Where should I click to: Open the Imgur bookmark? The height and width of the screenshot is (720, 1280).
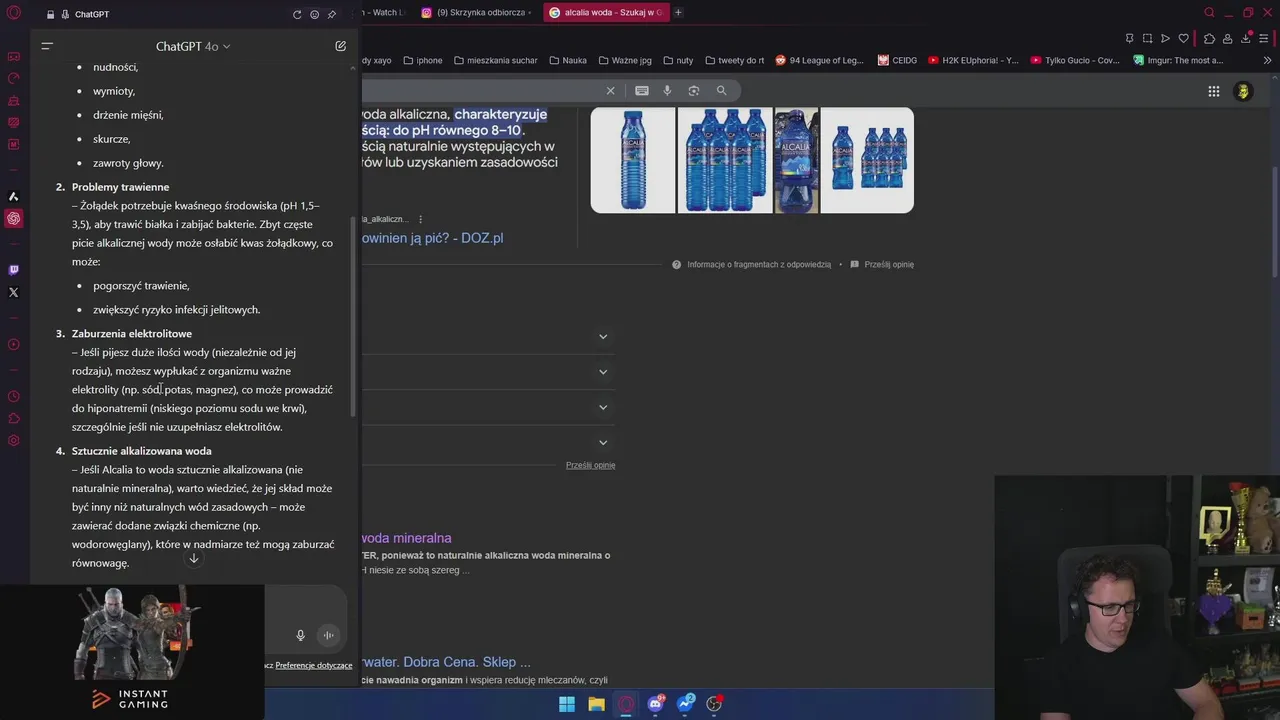(x=1178, y=60)
